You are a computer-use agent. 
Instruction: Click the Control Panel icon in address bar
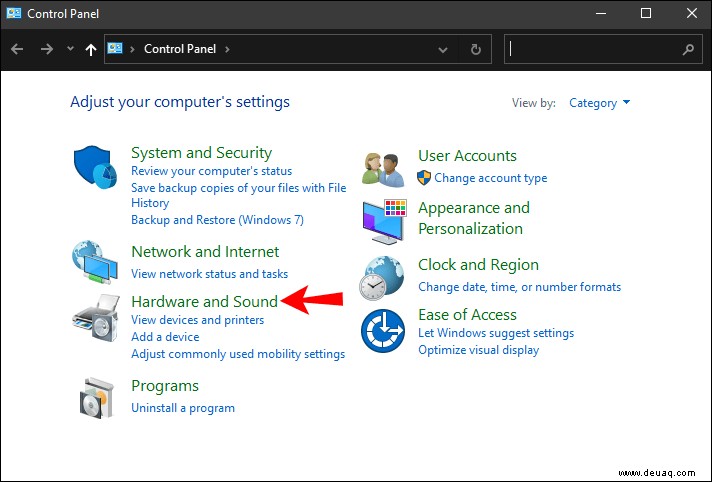[x=115, y=48]
